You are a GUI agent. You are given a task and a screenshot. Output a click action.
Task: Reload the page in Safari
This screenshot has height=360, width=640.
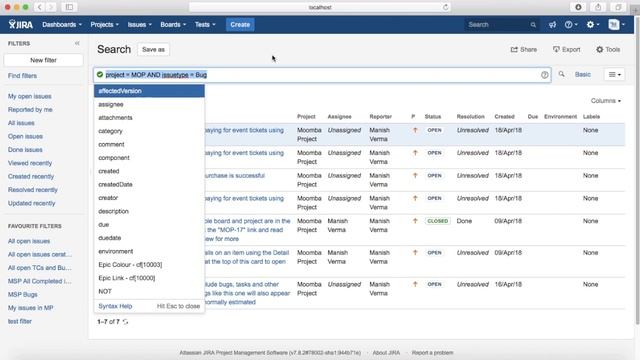click(x=445, y=7)
